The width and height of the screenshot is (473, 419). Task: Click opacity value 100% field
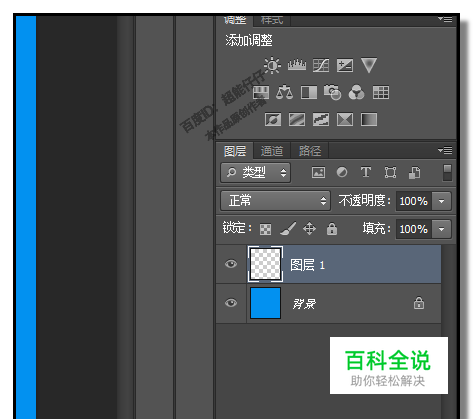pyautogui.click(x=414, y=201)
